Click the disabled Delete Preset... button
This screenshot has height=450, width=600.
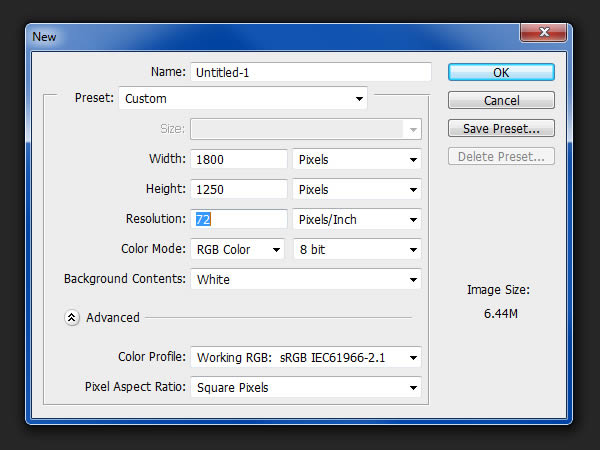(501, 156)
